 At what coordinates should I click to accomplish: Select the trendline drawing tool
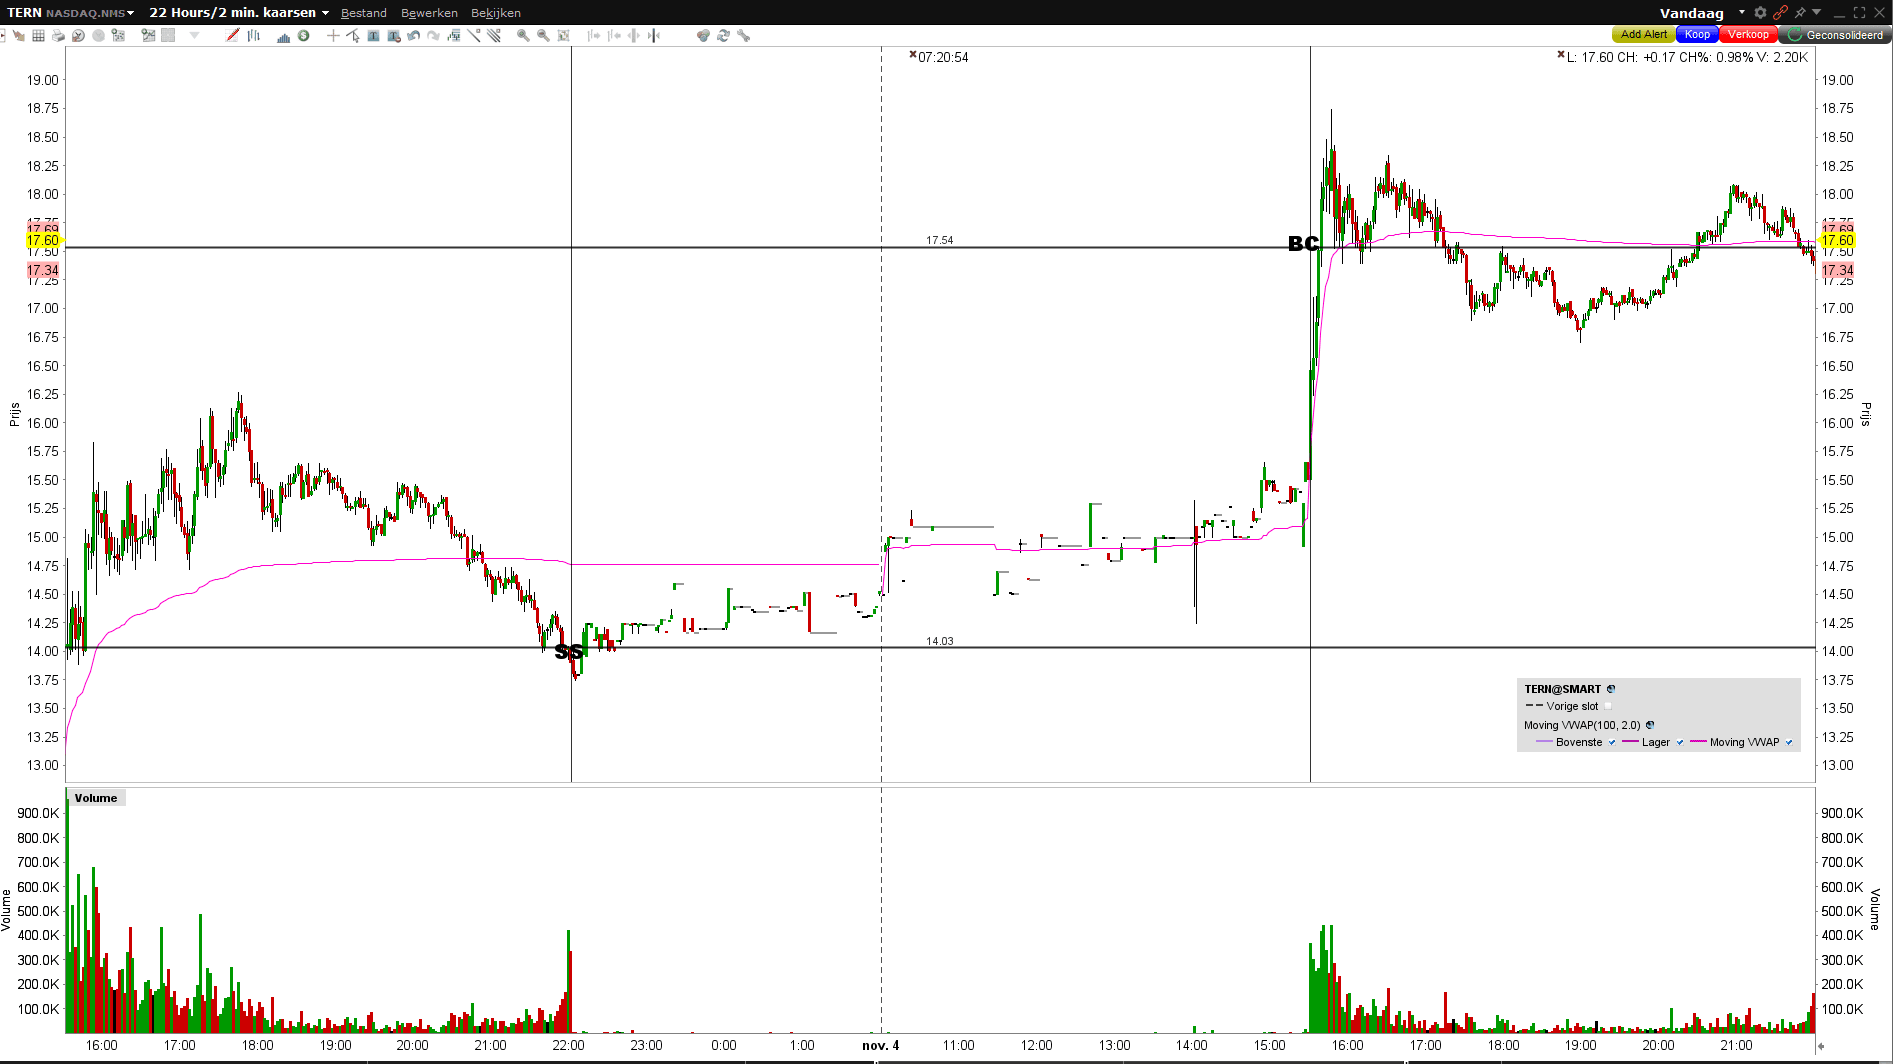pyautogui.click(x=474, y=36)
